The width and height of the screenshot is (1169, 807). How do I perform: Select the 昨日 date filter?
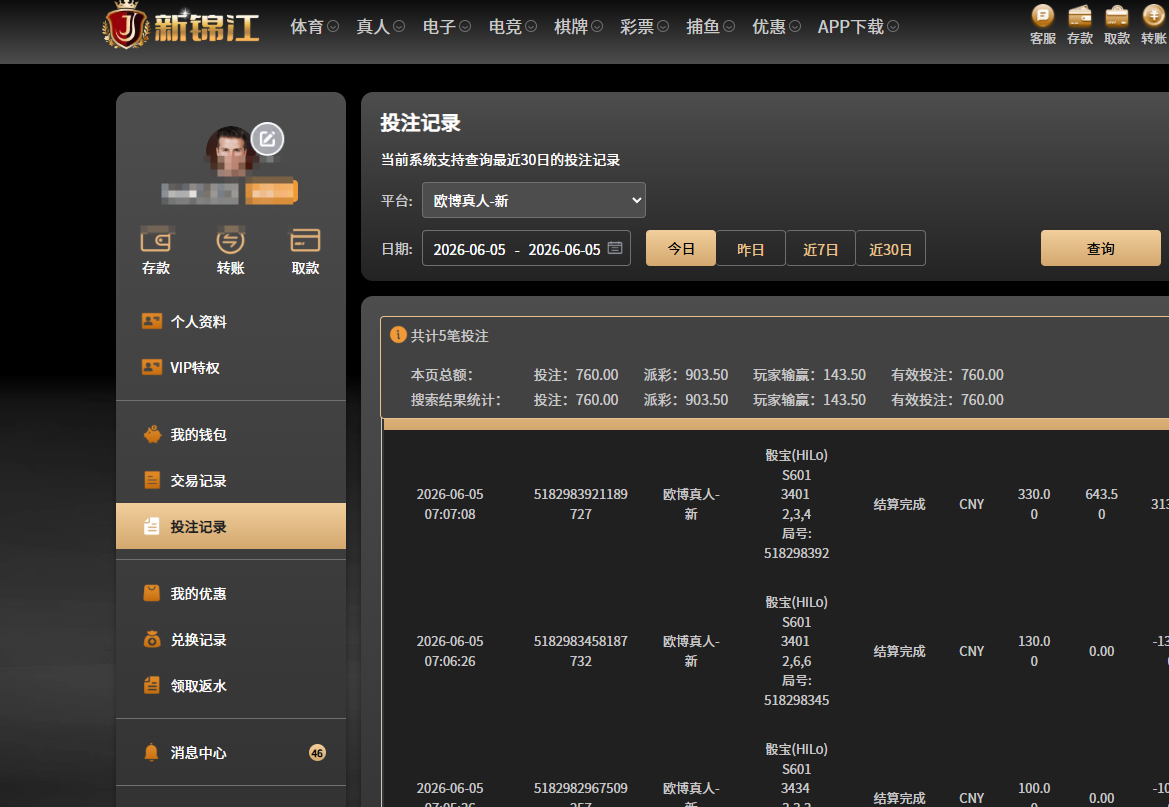(x=750, y=248)
